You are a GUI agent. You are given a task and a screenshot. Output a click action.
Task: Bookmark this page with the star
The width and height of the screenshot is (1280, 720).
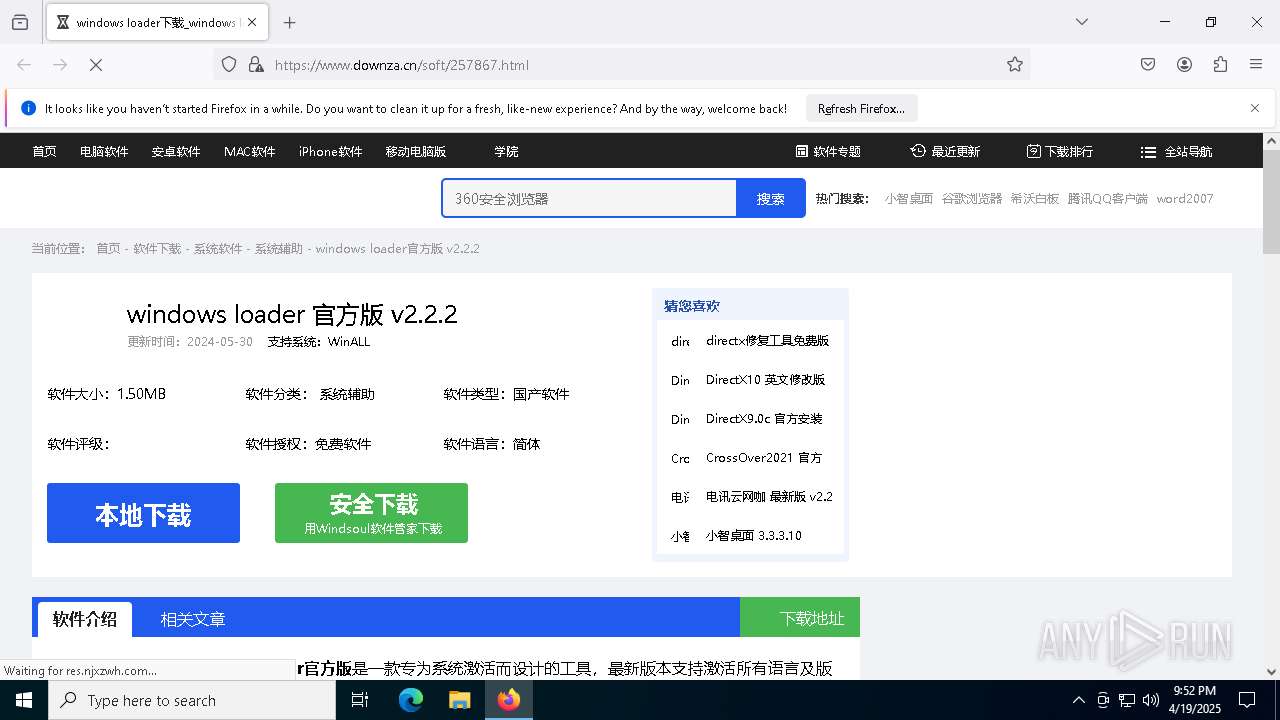point(1015,65)
